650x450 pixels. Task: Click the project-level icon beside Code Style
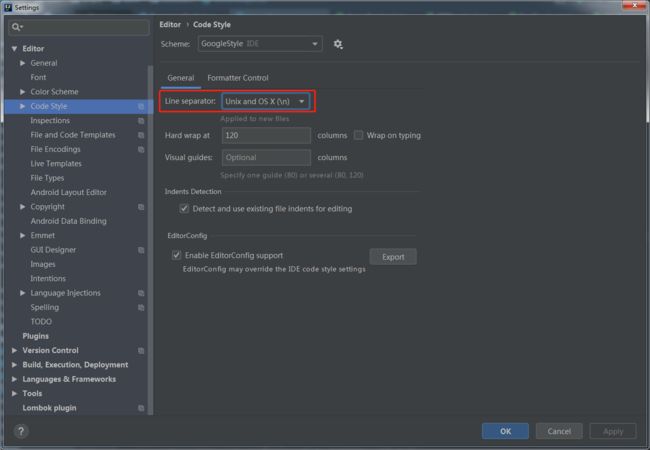click(141, 106)
